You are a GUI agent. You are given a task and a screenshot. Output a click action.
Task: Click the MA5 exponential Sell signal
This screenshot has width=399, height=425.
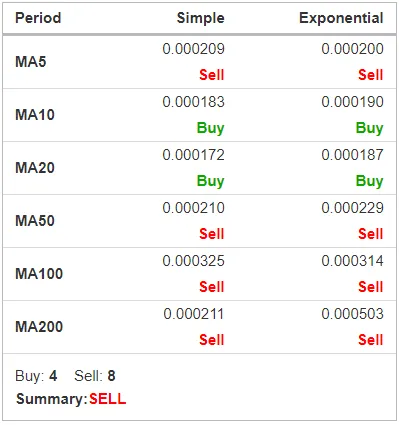[371, 75]
